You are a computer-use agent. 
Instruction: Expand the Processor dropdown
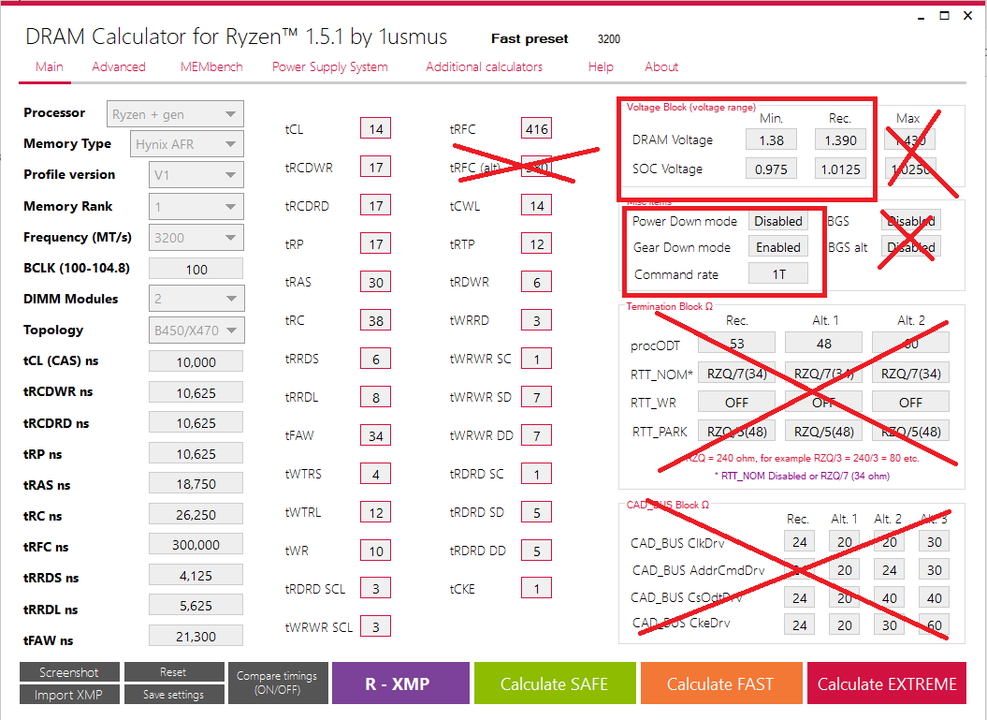coord(175,114)
